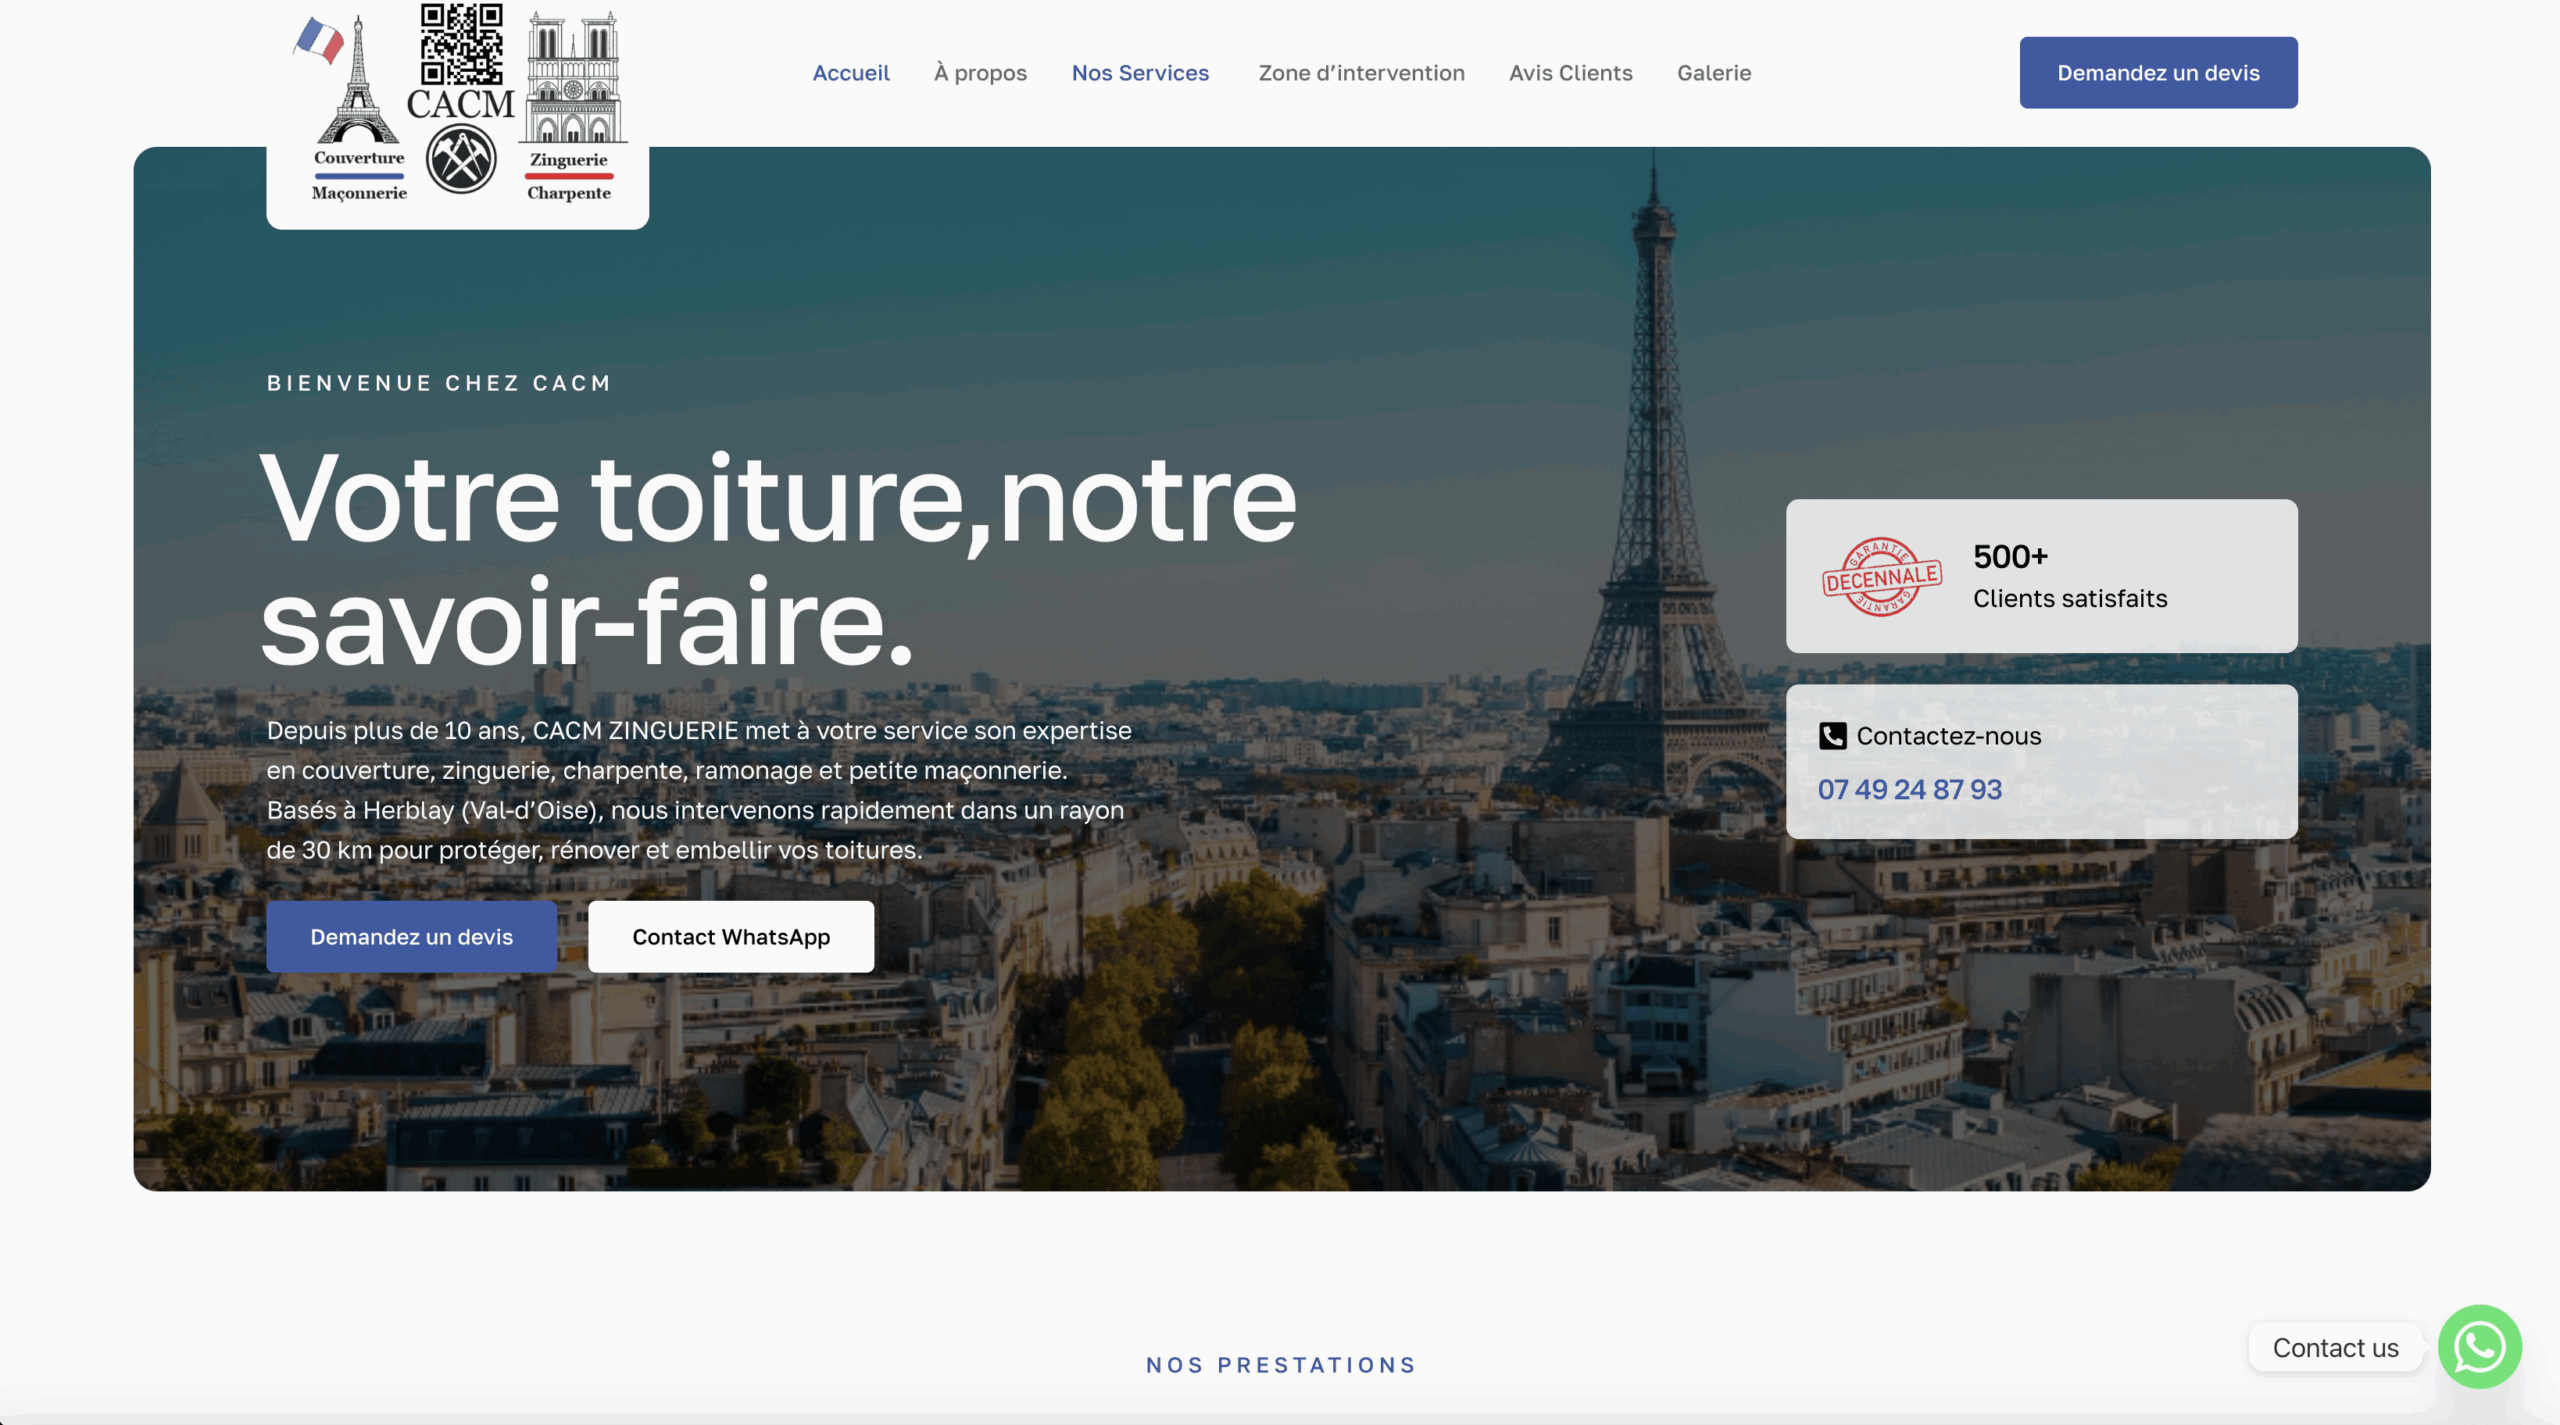This screenshot has width=2560, height=1425.
Task: Click the green WhatsApp chat icon
Action: [2479, 1346]
